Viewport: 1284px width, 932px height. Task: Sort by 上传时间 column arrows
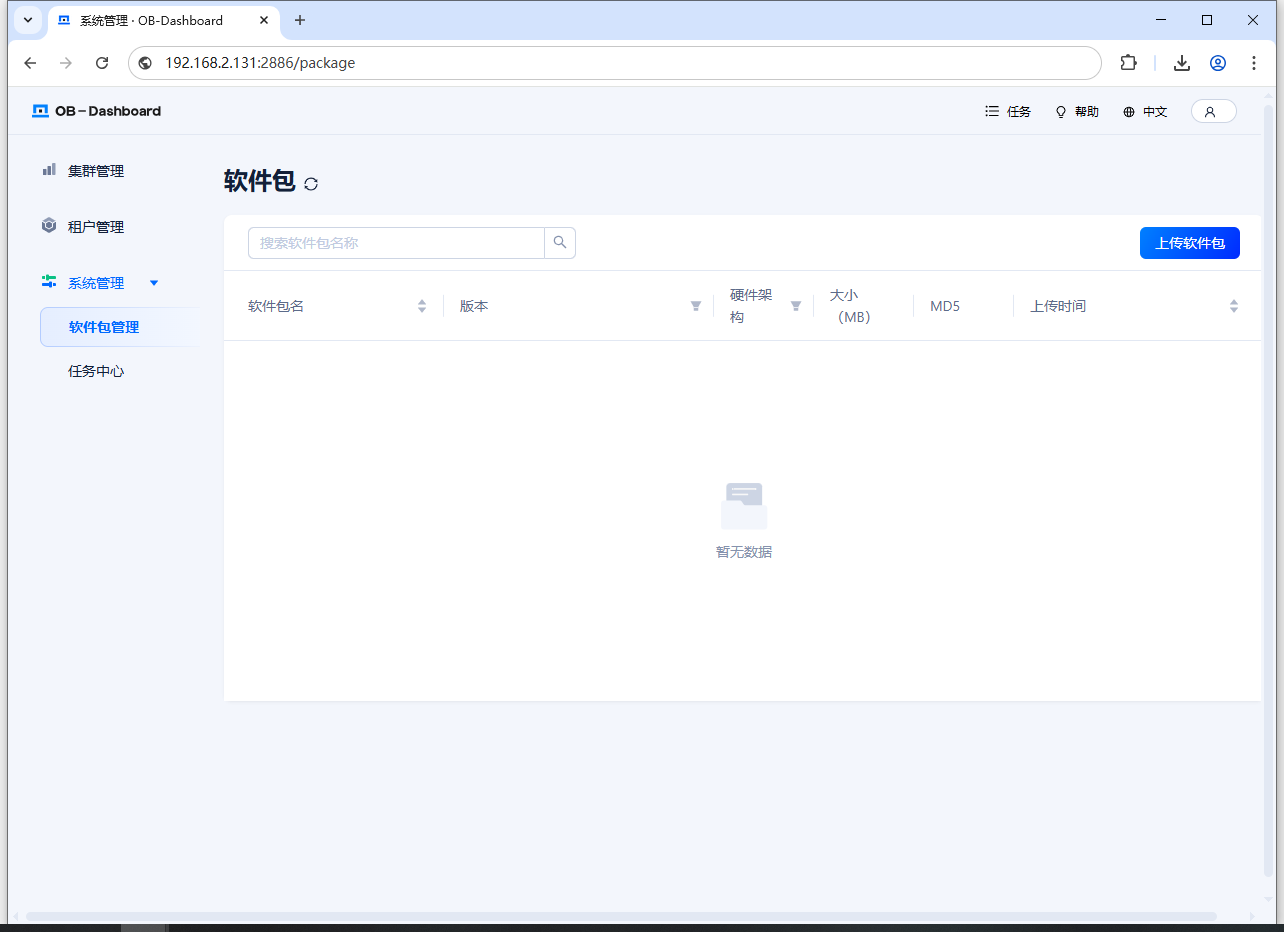point(1233,306)
